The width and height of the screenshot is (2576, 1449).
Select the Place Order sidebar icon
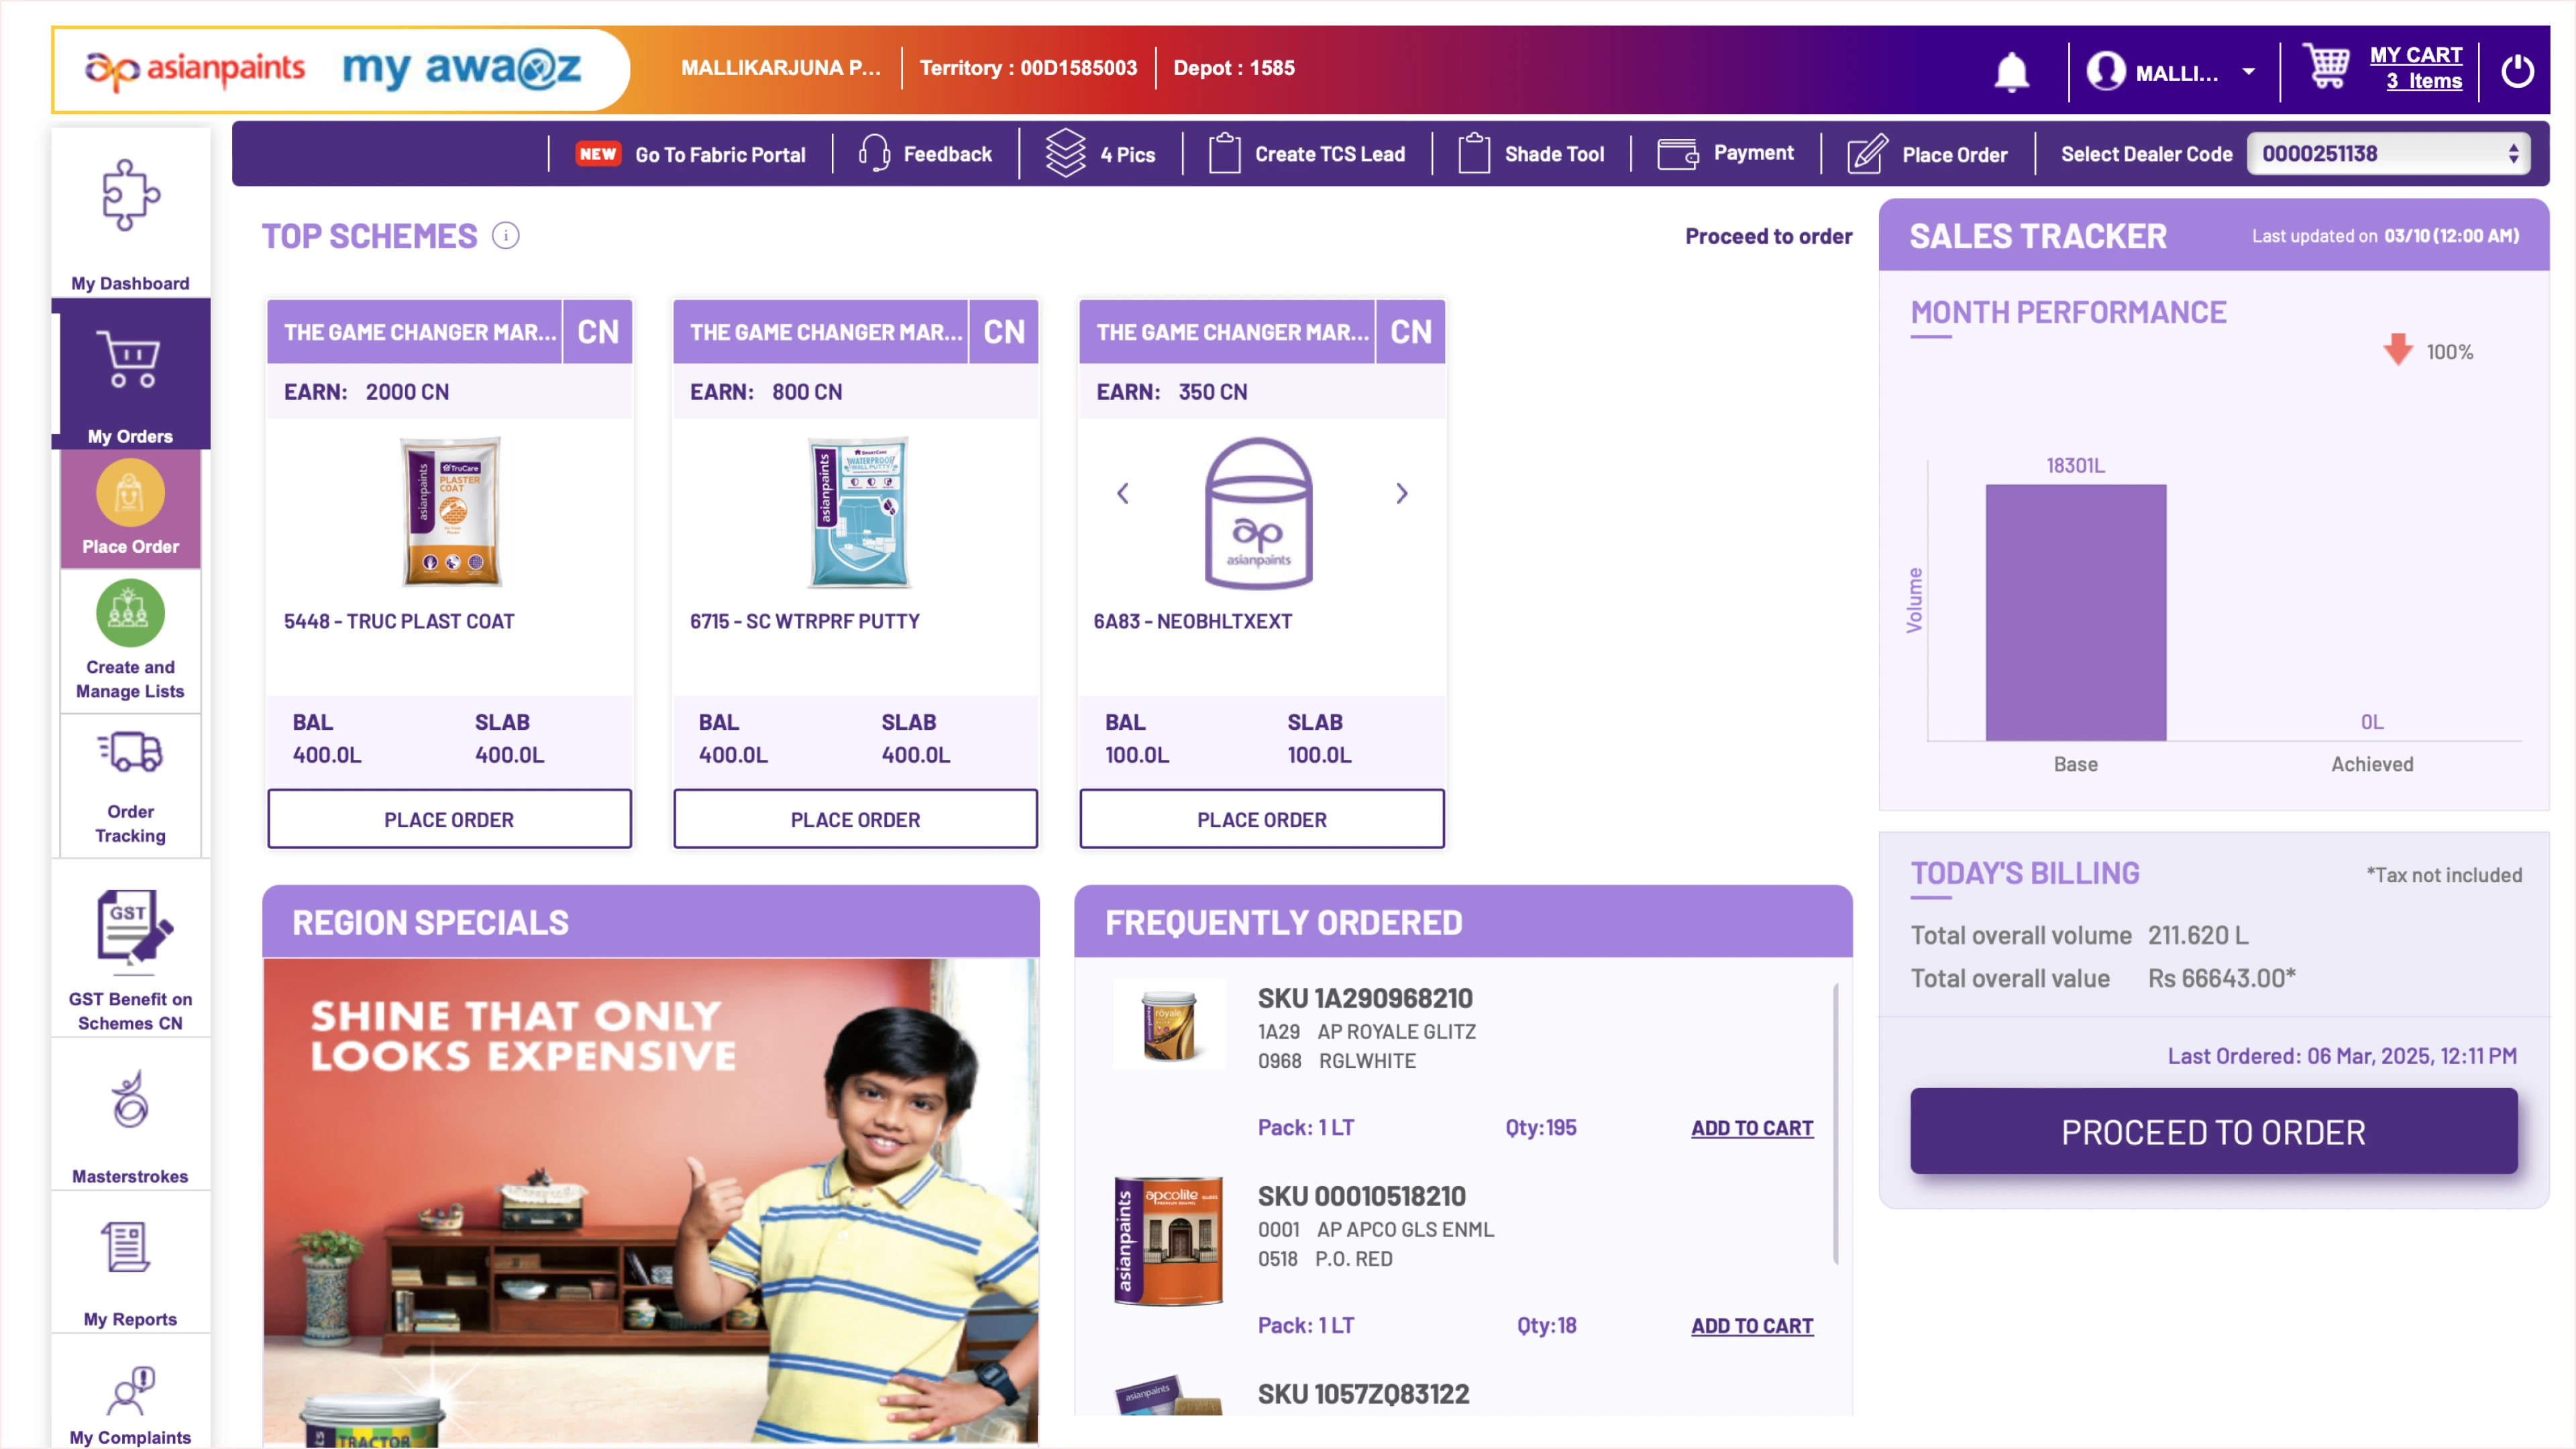point(131,493)
